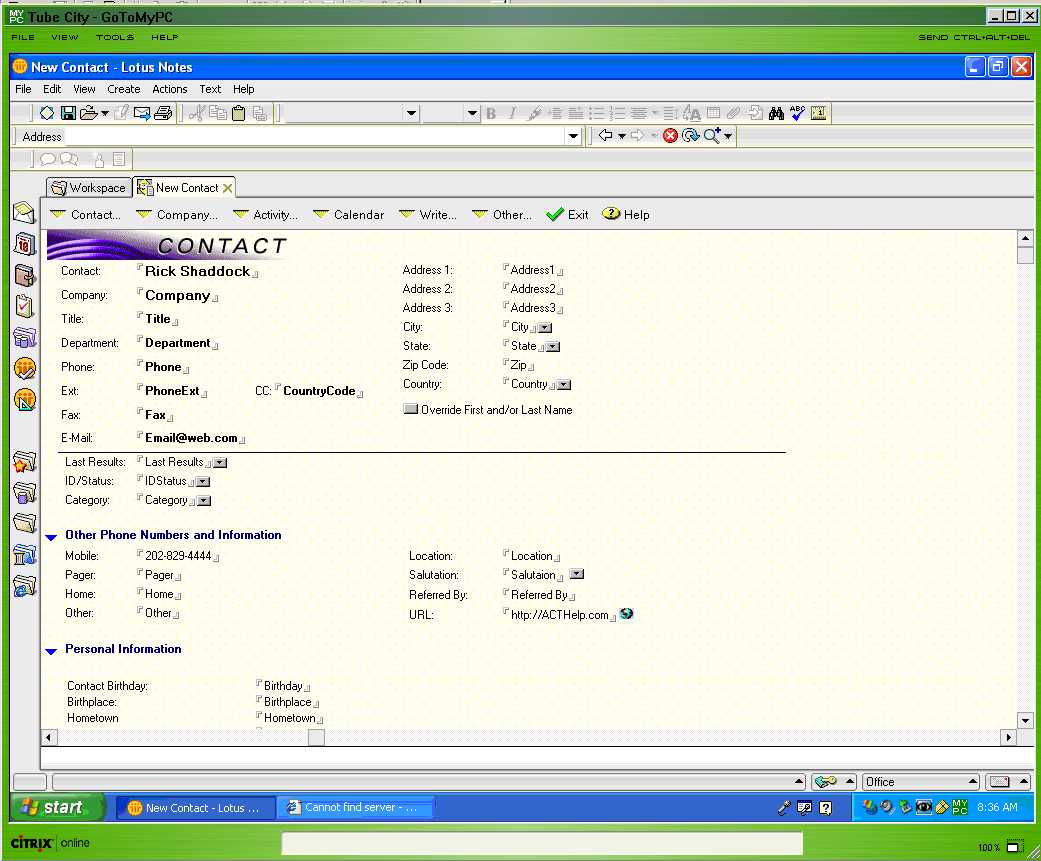This screenshot has height=861, width=1041.
Task: Open the To Do clipboard bookmark
Action: [x=24, y=306]
